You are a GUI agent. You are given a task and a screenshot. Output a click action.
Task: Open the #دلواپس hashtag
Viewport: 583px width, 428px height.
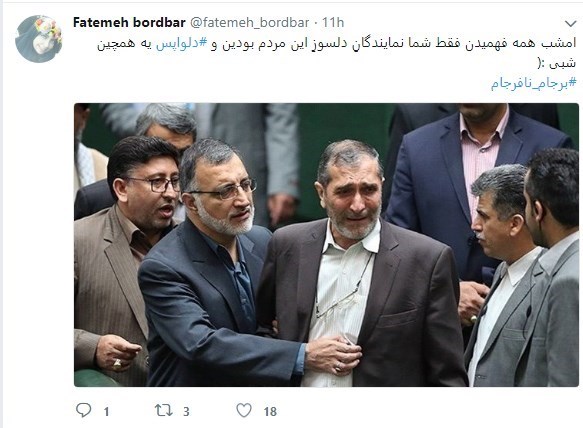181,44
